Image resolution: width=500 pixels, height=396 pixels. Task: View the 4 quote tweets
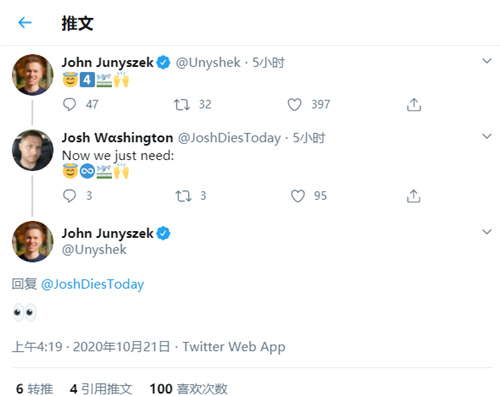tap(101, 389)
